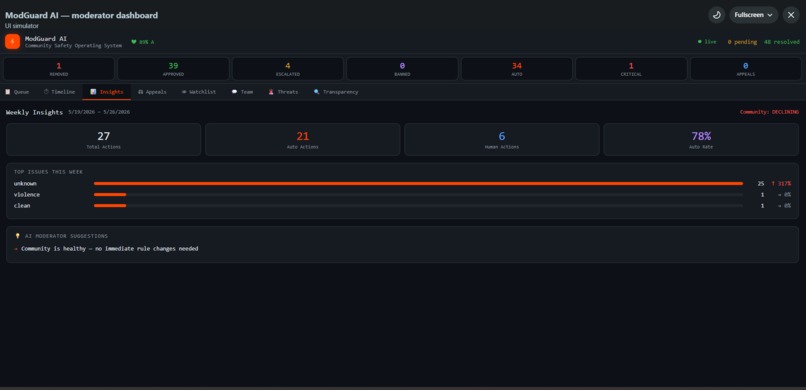Screen dimensions: 806x390
Task: Open the Auto stat card showing 34
Action: click(517, 69)
